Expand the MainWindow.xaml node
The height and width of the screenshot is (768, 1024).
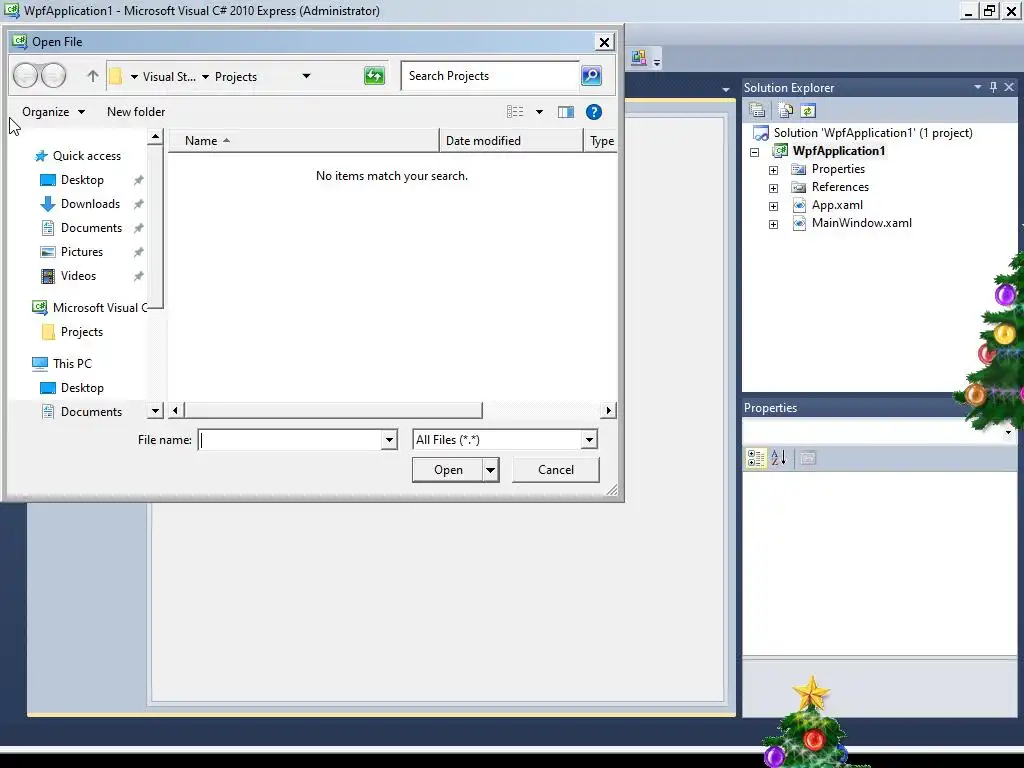point(773,225)
